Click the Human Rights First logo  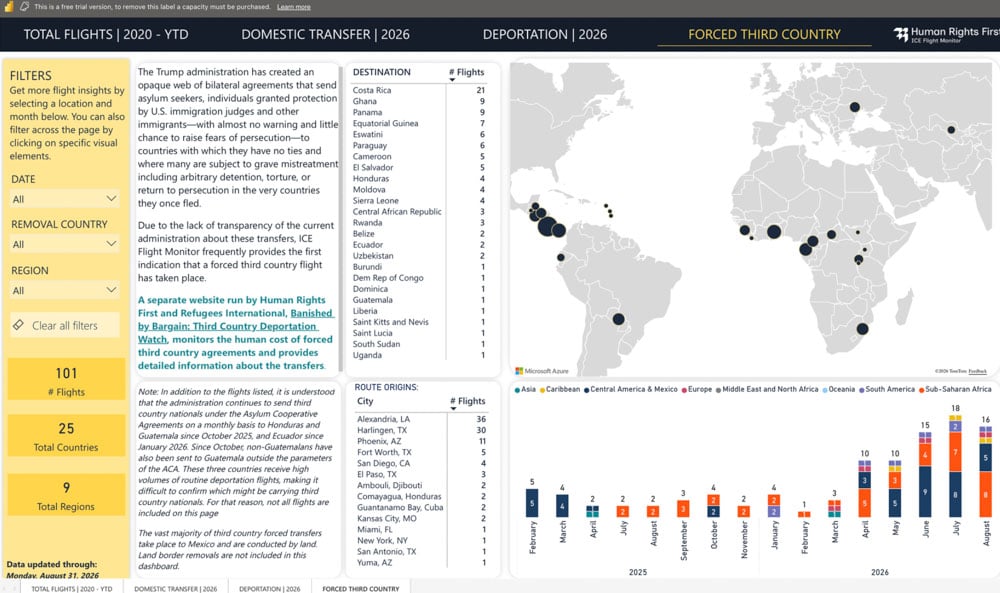point(946,34)
